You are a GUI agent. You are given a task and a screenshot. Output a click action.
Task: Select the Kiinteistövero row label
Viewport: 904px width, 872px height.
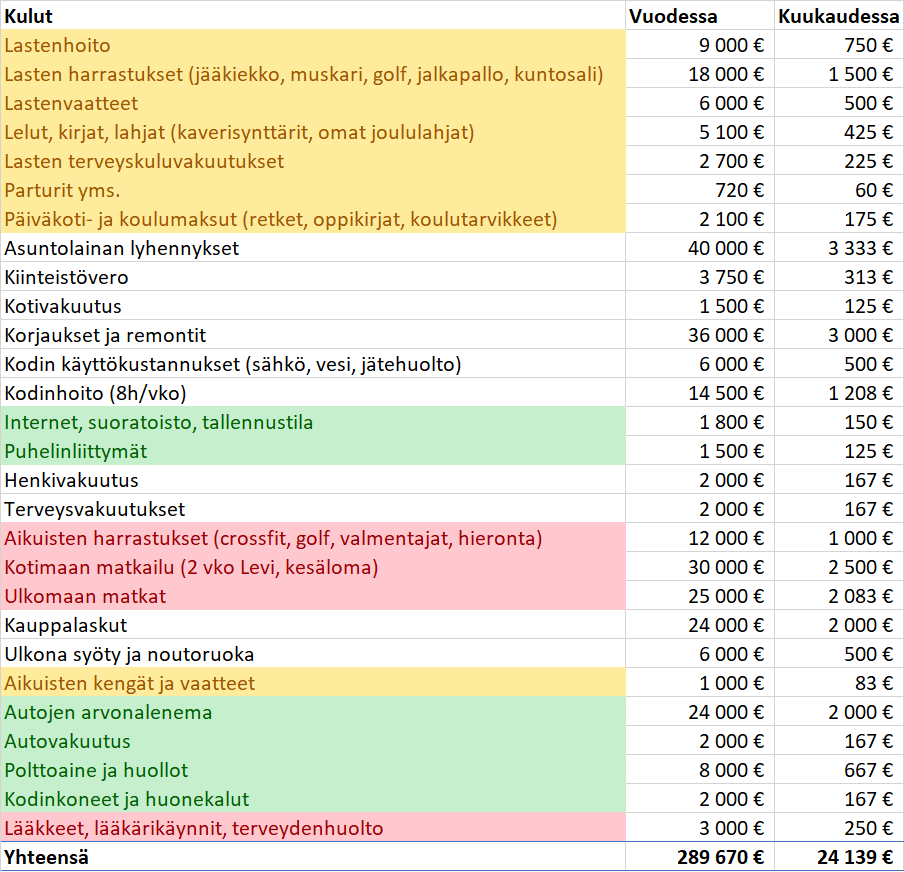(67, 277)
